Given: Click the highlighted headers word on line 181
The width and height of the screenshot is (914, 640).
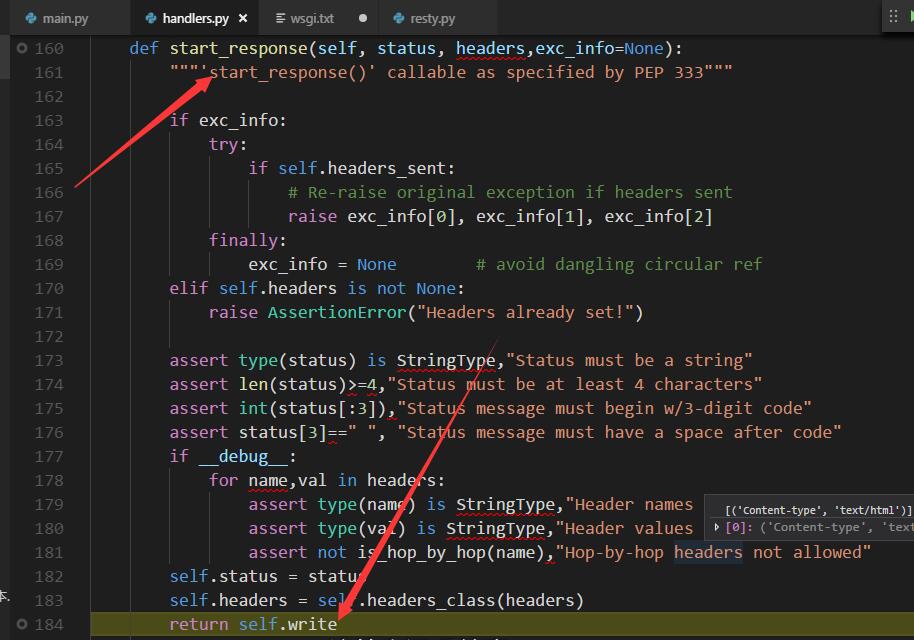Looking at the screenshot, I should pos(708,552).
